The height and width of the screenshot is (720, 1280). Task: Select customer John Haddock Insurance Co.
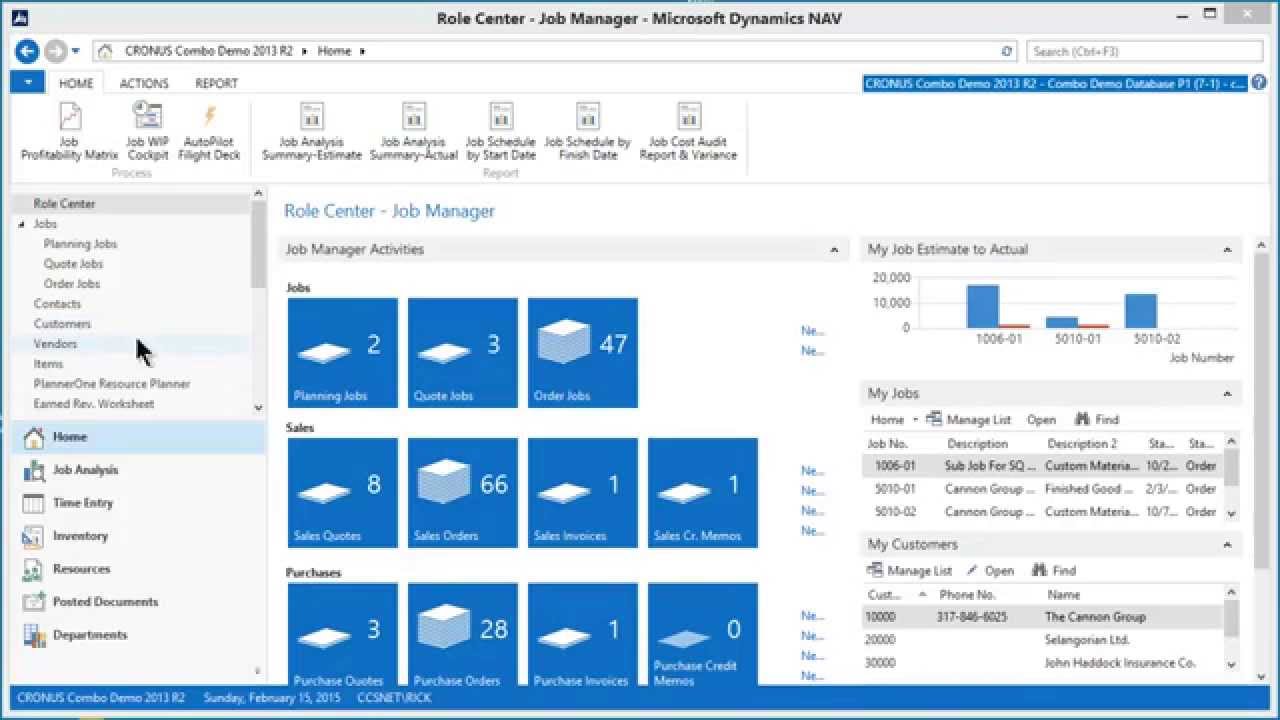(x=1043, y=663)
